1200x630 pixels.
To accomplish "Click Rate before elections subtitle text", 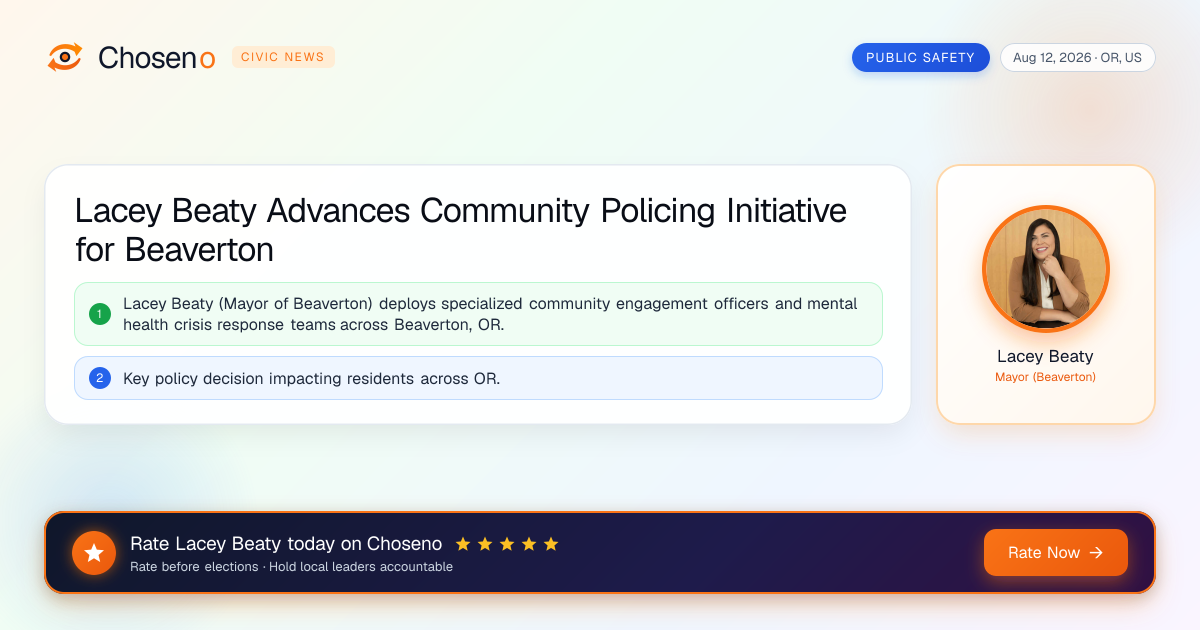I will (x=291, y=567).
